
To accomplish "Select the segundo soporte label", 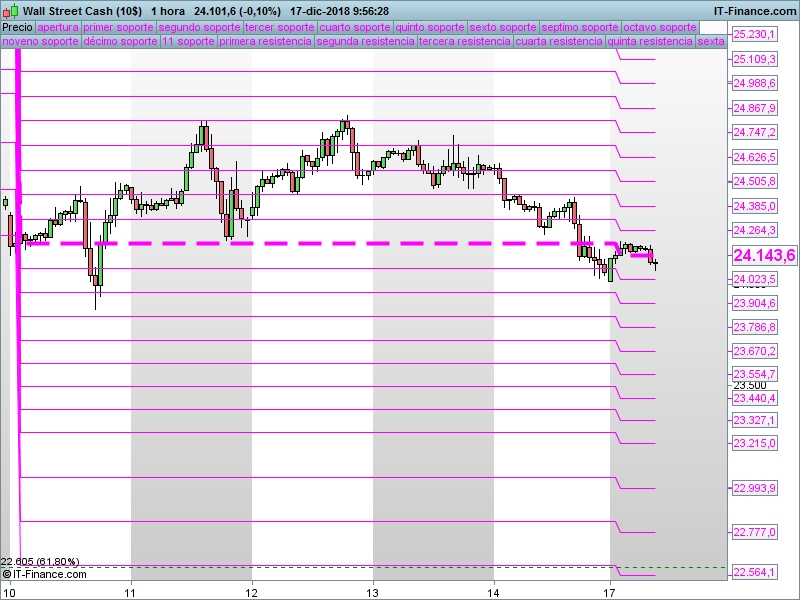I will point(199,28).
